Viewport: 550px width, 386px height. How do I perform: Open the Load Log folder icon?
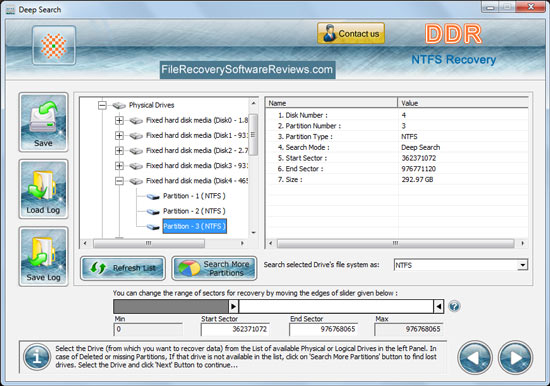(x=43, y=189)
